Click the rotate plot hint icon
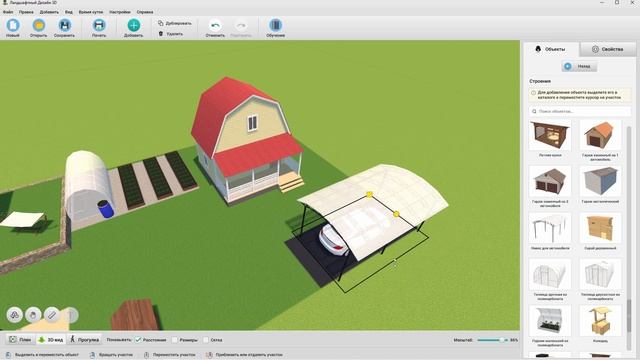 (93, 355)
